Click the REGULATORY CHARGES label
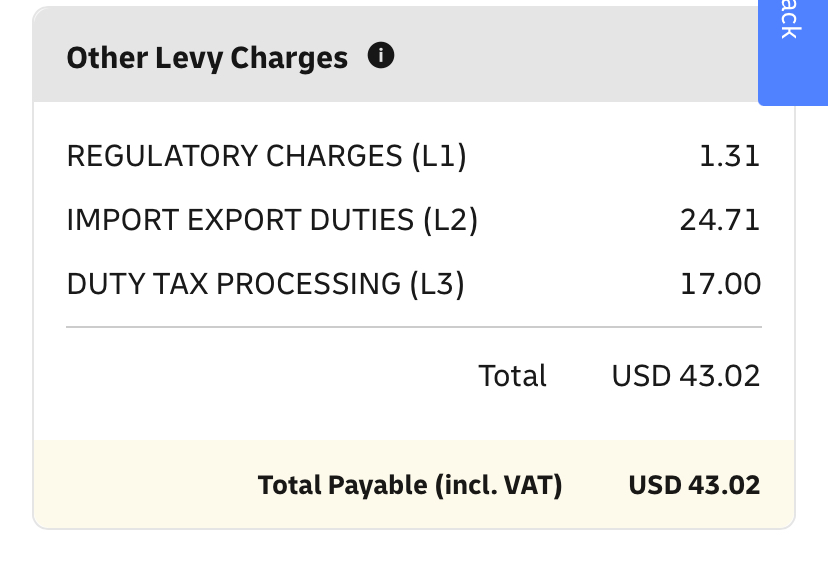This screenshot has height=564, width=828. pos(234,156)
